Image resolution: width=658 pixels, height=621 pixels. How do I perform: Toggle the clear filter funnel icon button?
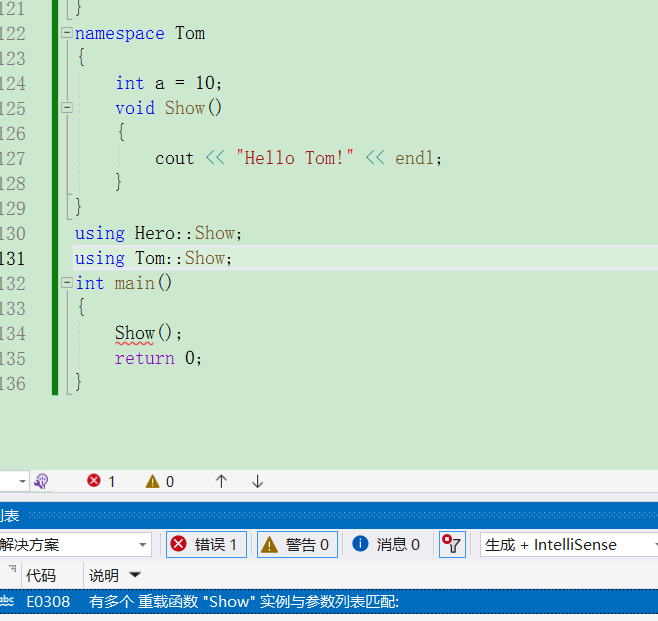coord(452,545)
